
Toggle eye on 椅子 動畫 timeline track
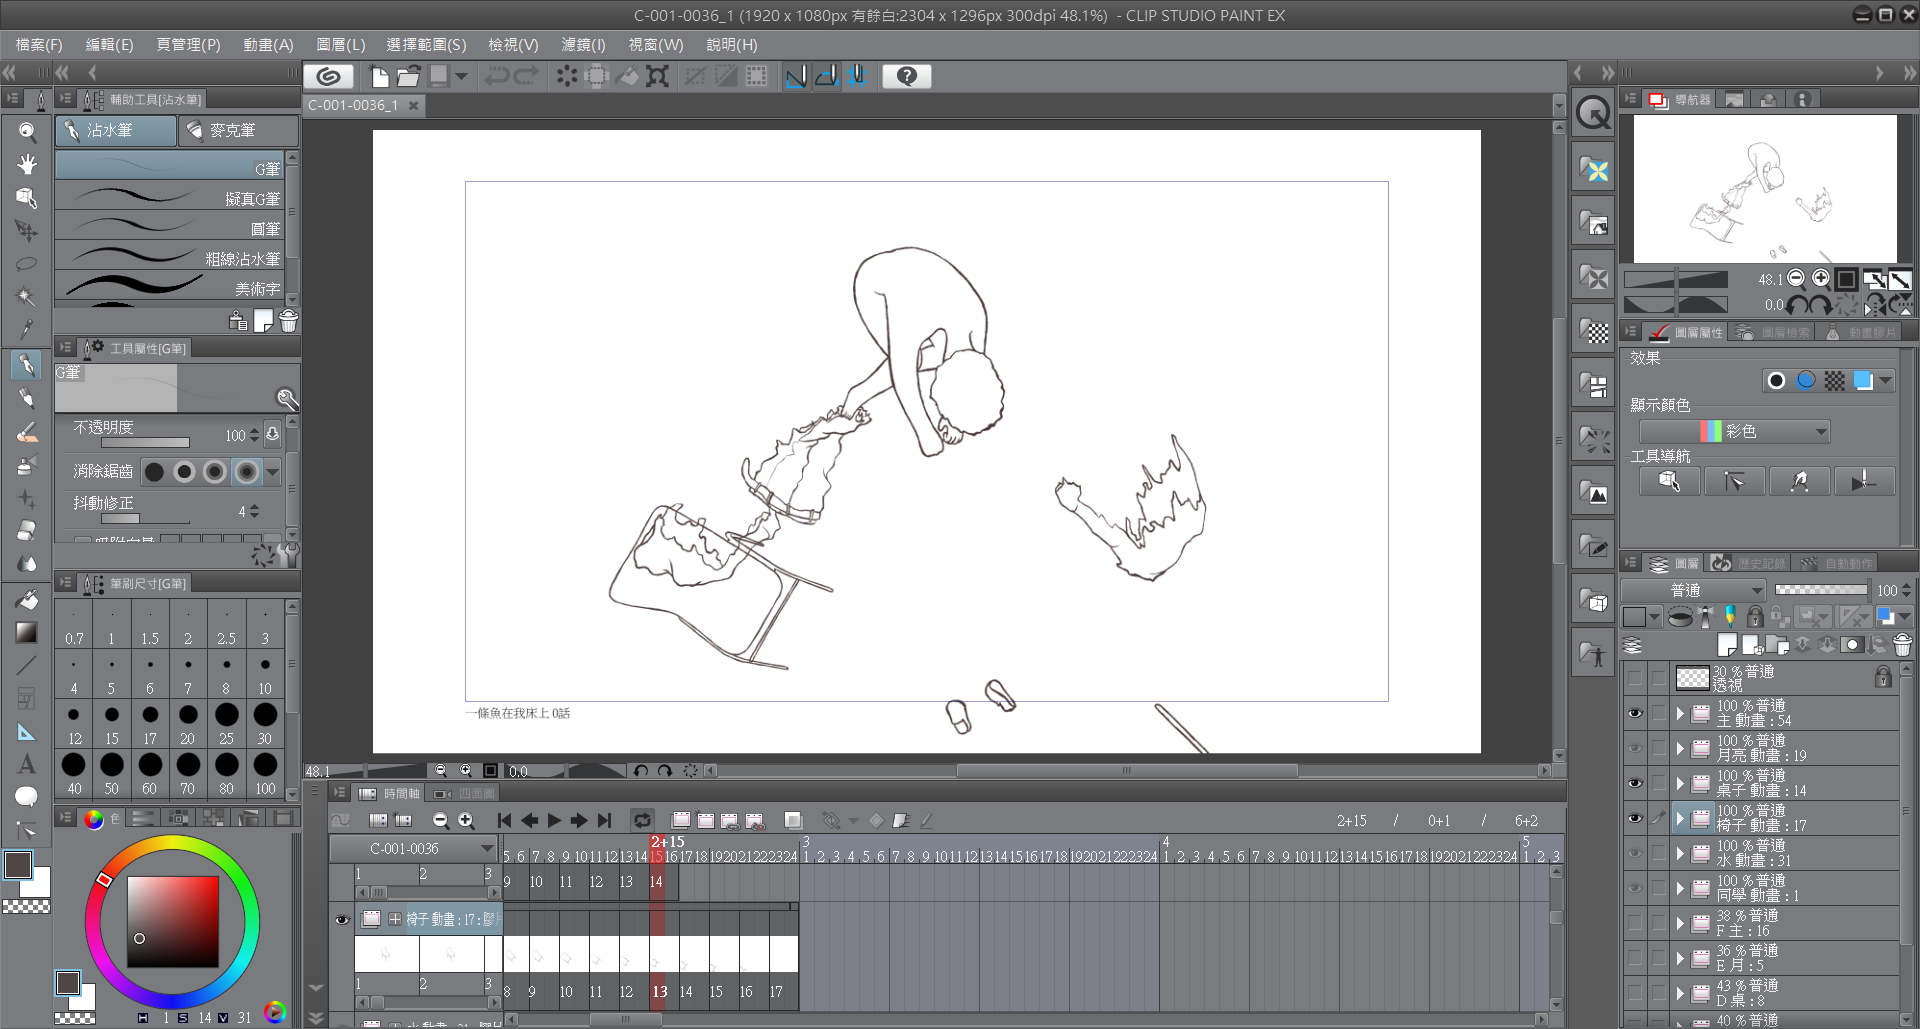[342, 919]
